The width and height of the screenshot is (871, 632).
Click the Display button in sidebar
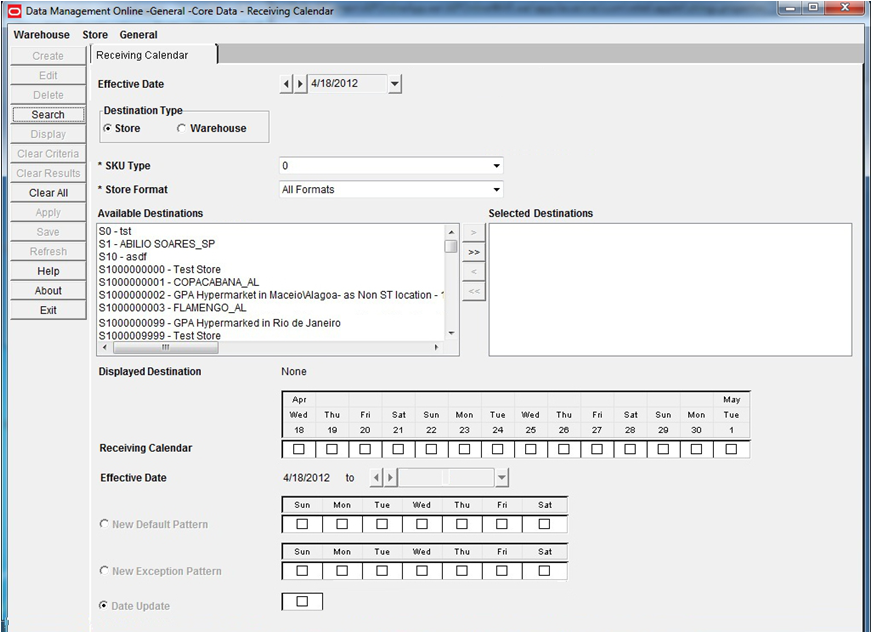pyautogui.click(x=48, y=134)
